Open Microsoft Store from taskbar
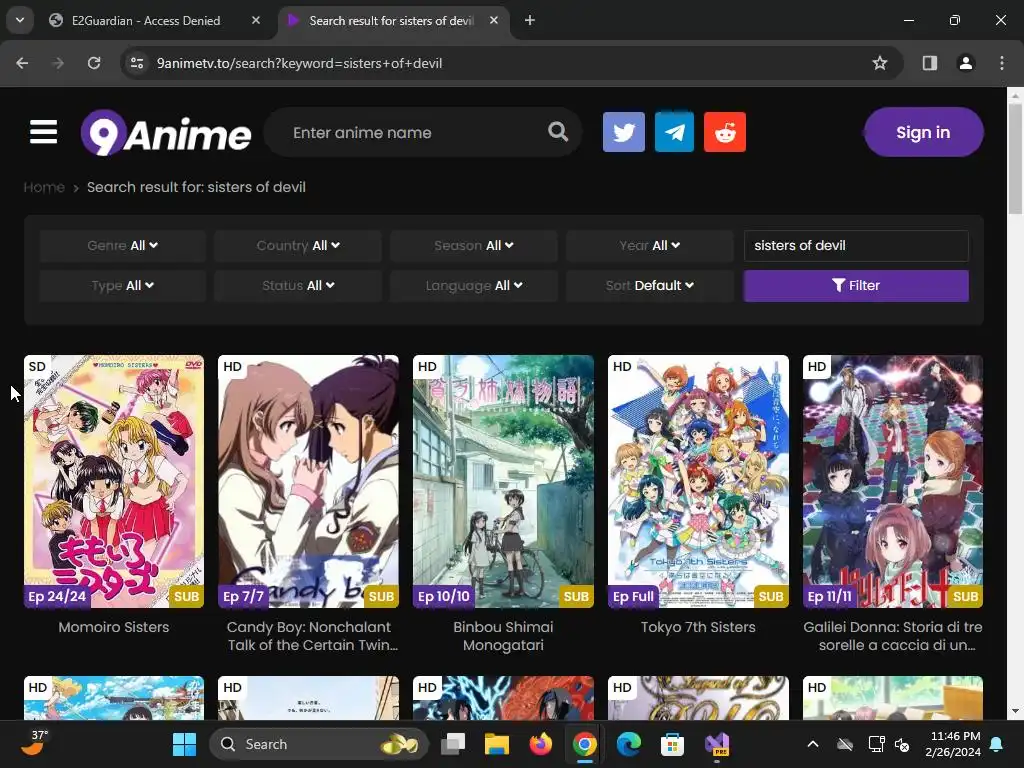The height and width of the screenshot is (768, 1024). coord(672,744)
